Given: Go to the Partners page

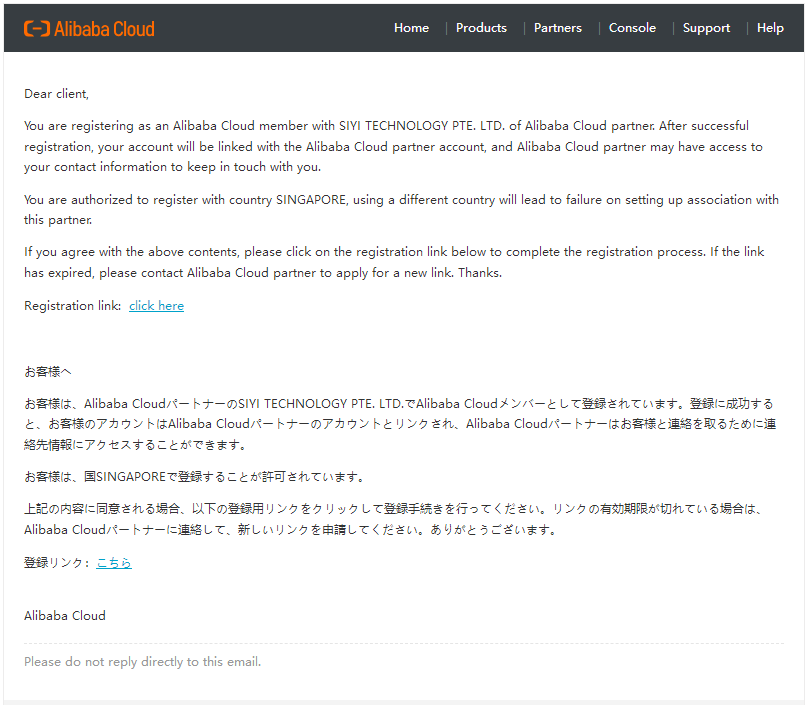Looking at the screenshot, I should pos(558,28).
